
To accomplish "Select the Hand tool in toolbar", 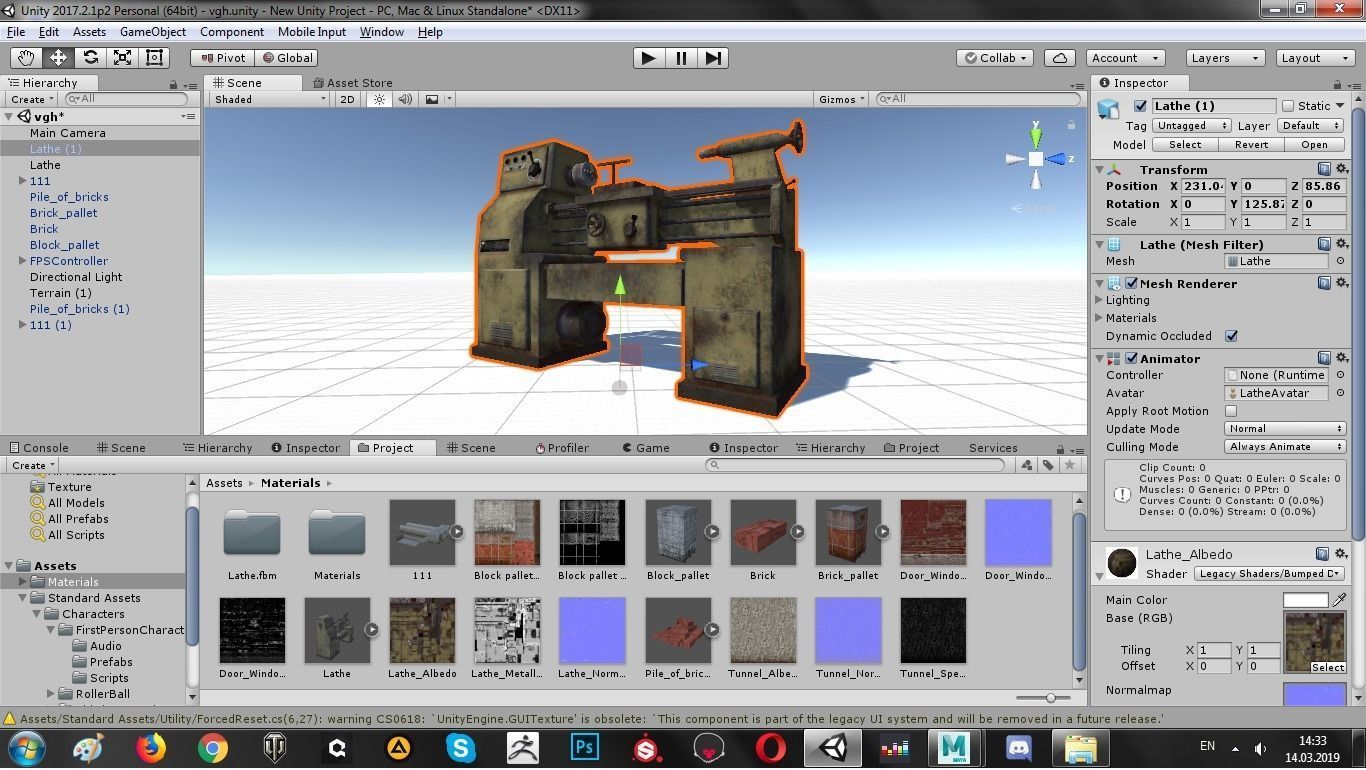I will click(x=26, y=58).
